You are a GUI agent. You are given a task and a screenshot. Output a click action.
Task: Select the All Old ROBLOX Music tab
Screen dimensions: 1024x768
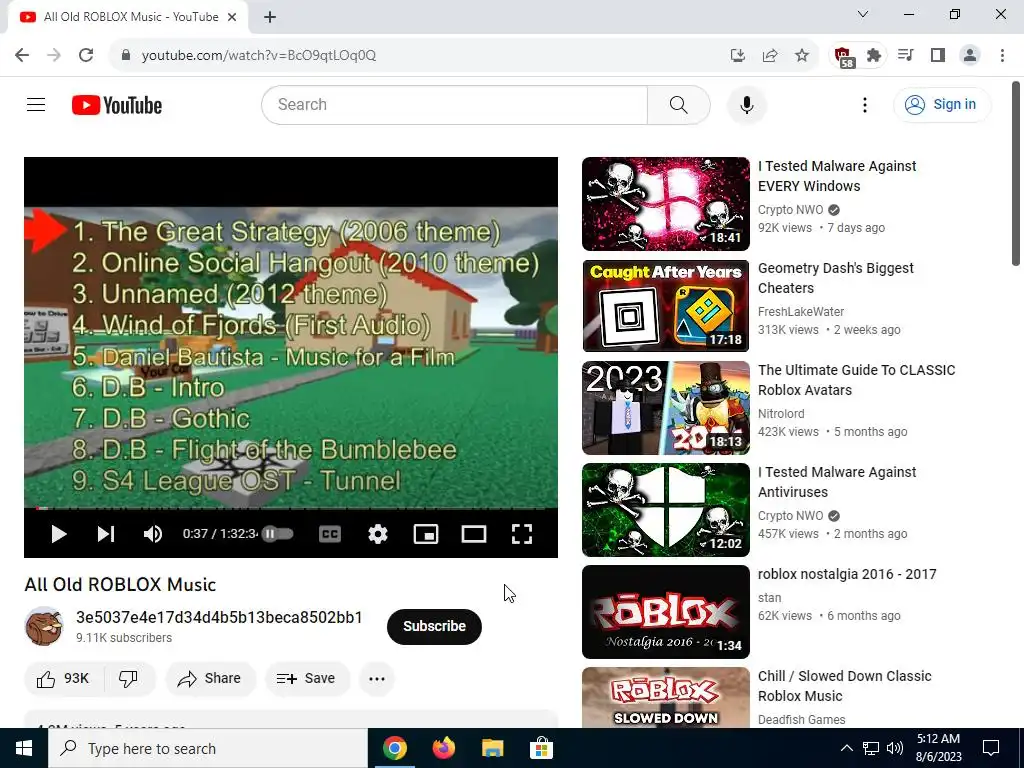[x=129, y=17]
